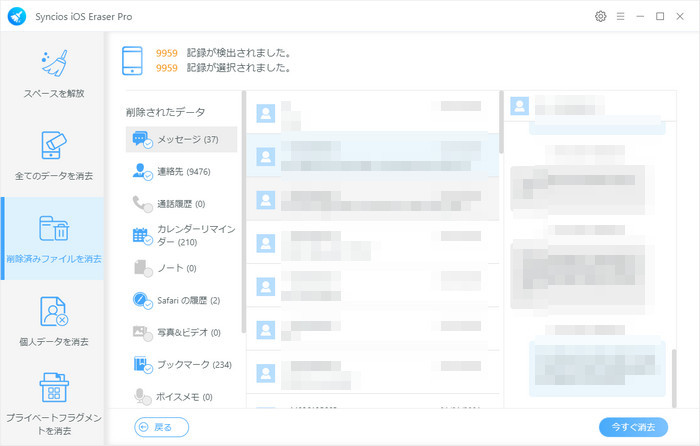
Task: Click the conversation pane scrollbar
Action: click(674, 378)
